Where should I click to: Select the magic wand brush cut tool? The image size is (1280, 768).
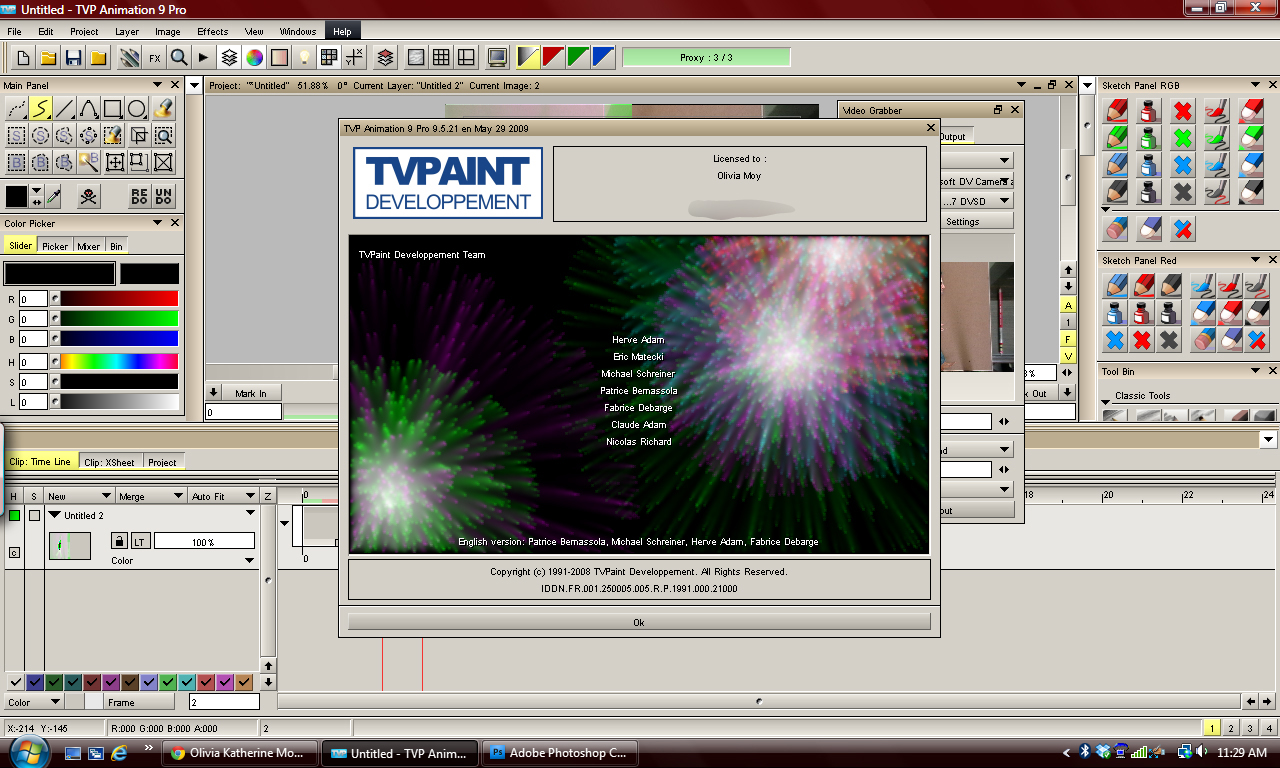pos(89,161)
